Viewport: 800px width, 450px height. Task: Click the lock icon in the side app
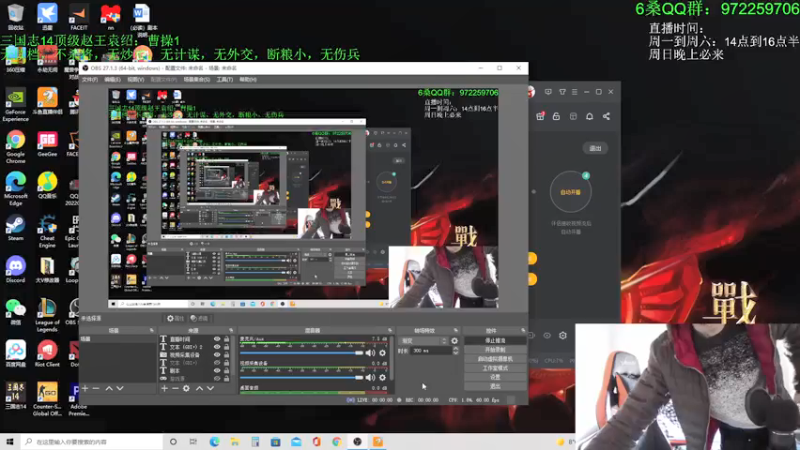[x=556, y=116]
